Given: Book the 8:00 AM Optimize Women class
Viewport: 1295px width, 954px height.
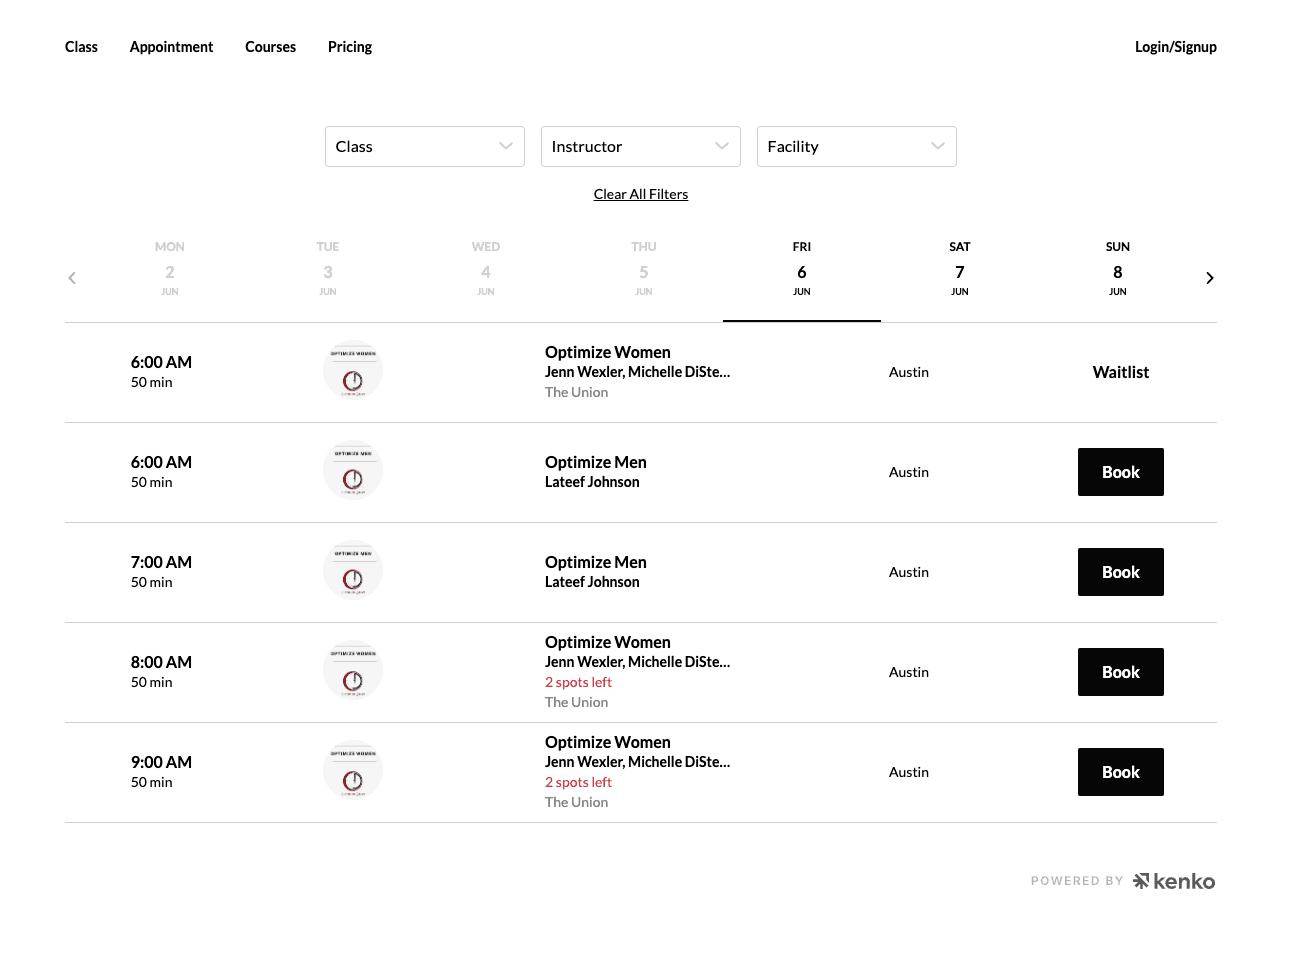Looking at the screenshot, I should pos(1121,672).
